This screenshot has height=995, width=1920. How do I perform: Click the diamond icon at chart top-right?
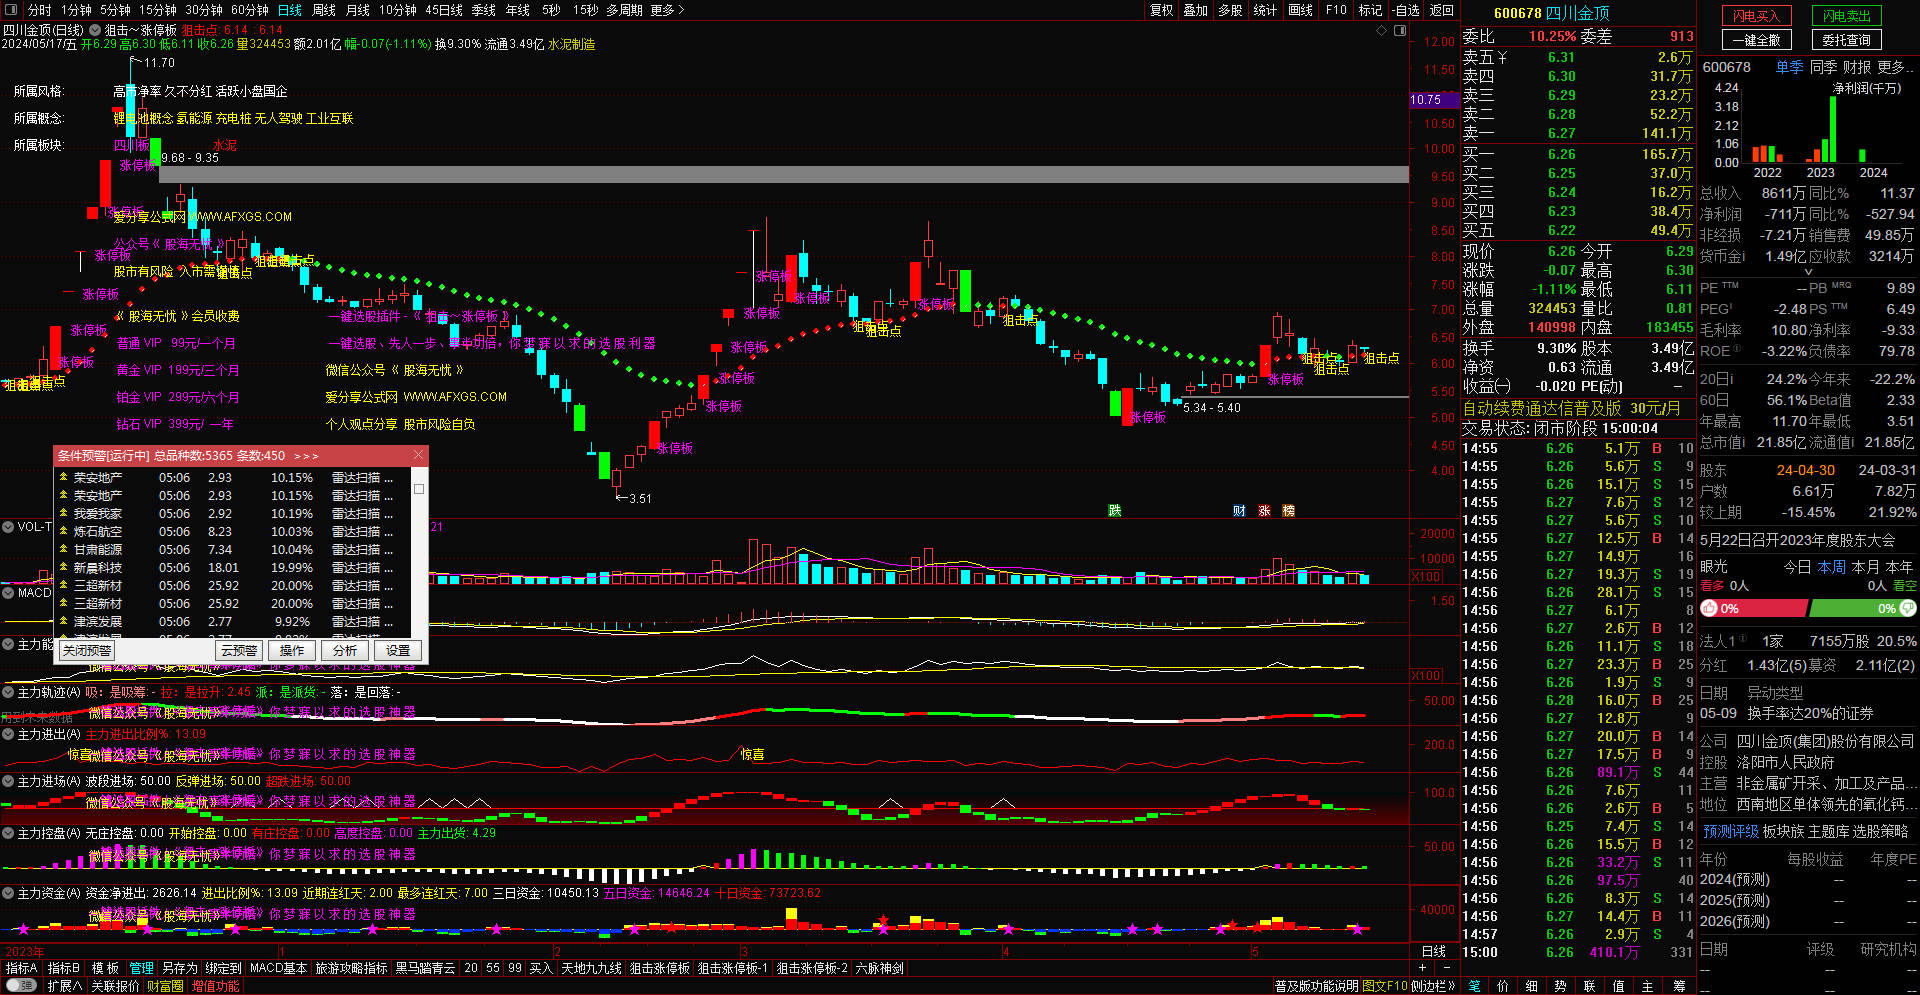(x=1382, y=31)
